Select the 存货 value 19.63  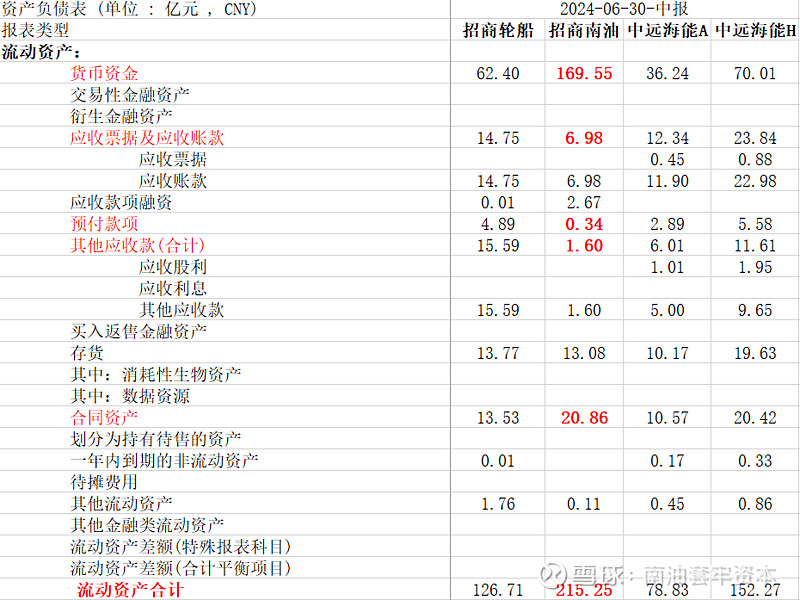click(755, 353)
